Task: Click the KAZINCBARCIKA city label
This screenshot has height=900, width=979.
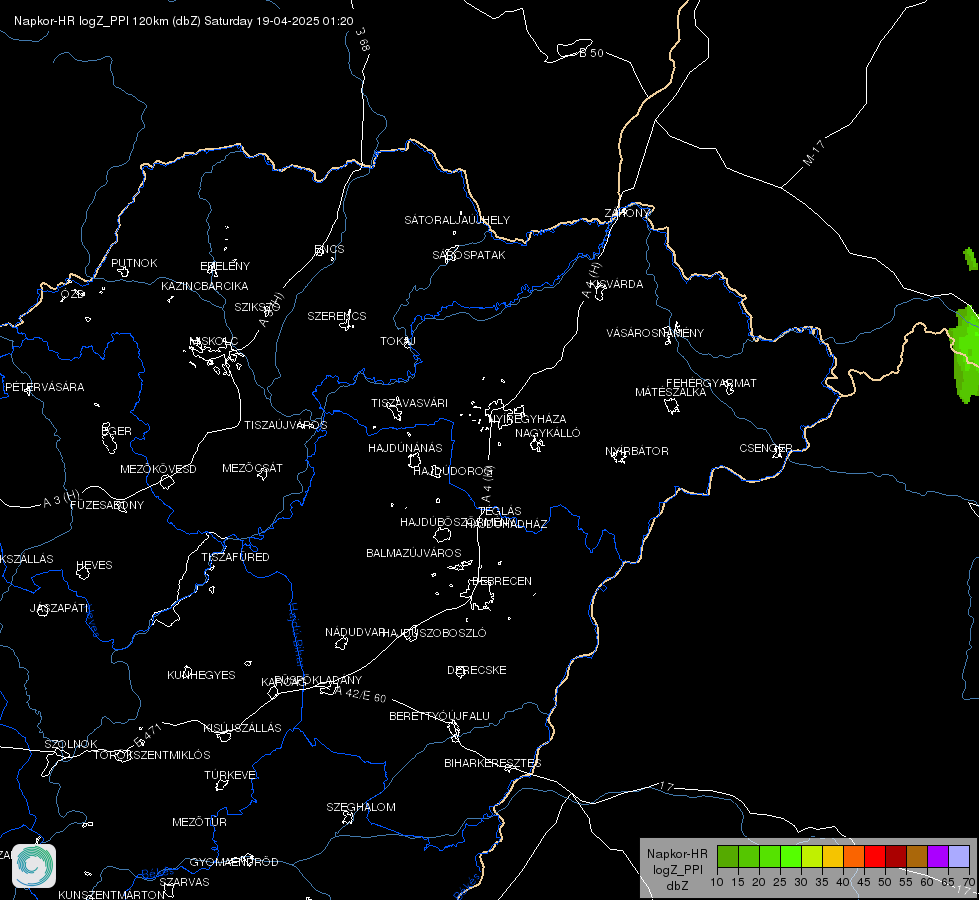Action: (x=205, y=286)
